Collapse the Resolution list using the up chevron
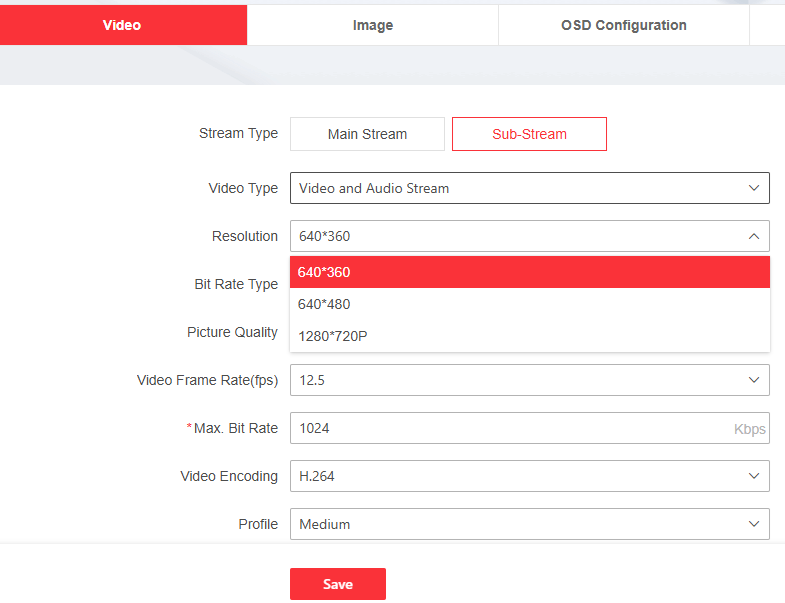 click(753, 236)
